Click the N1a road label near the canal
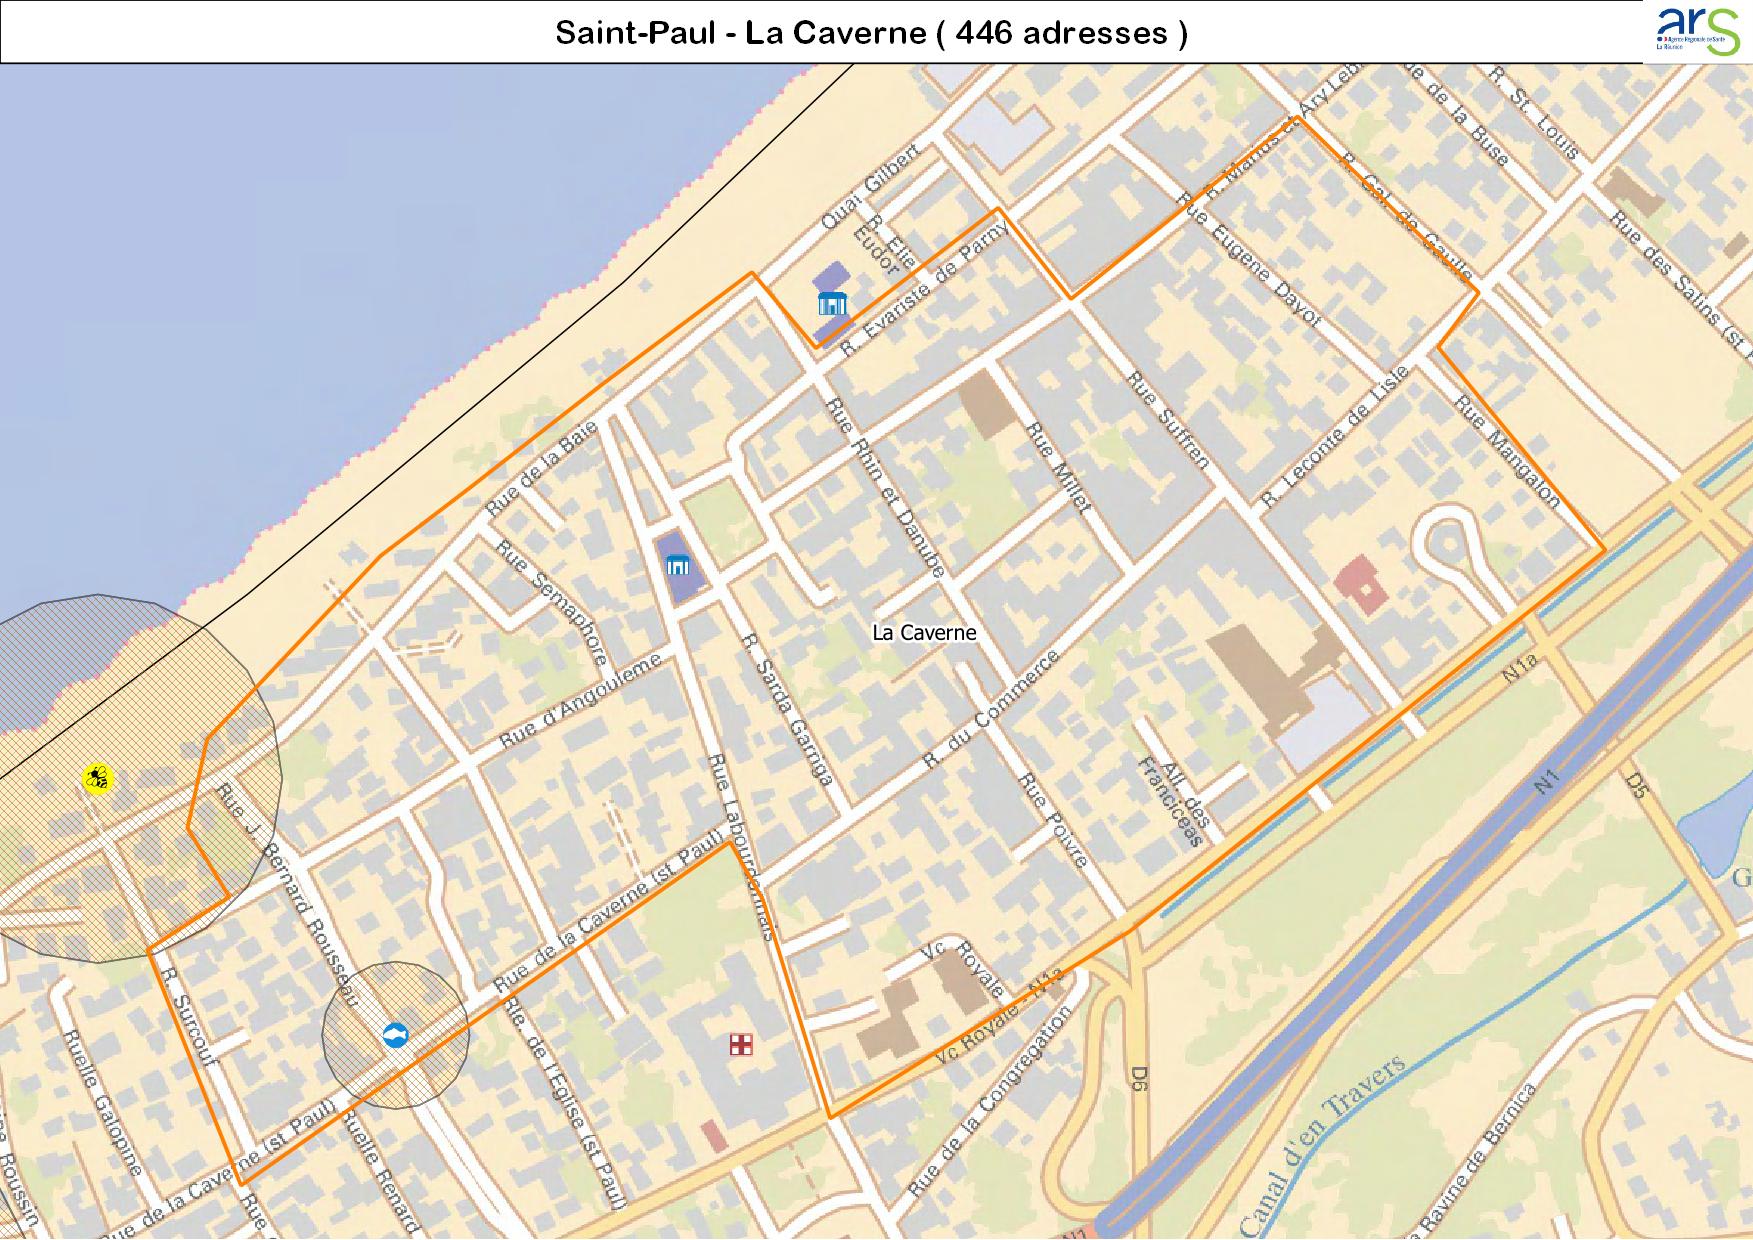This screenshot has height=1240, width=1753. coord(1519,669)
